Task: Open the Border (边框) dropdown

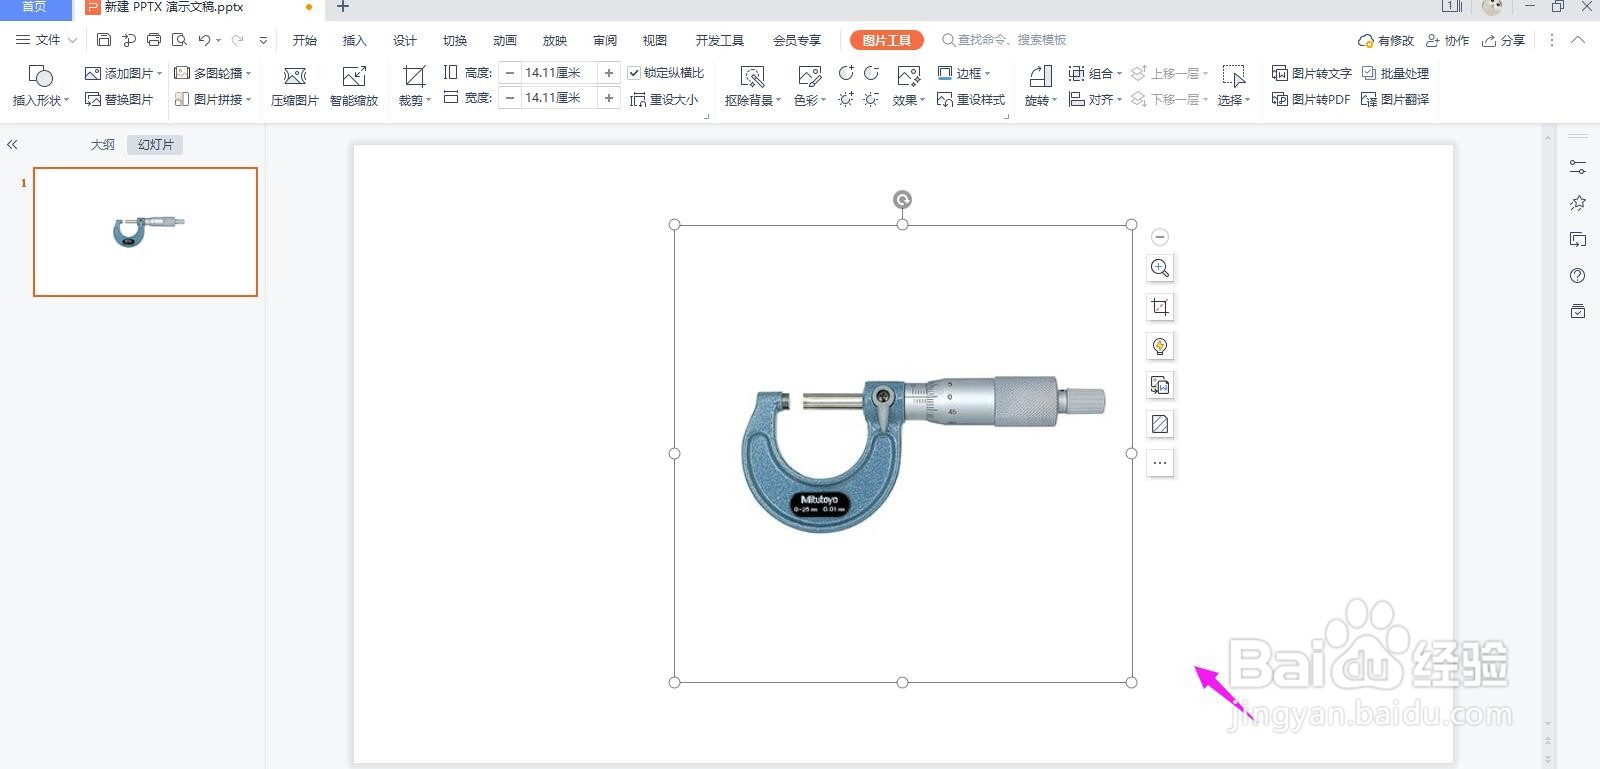Action: coord(964,73)
